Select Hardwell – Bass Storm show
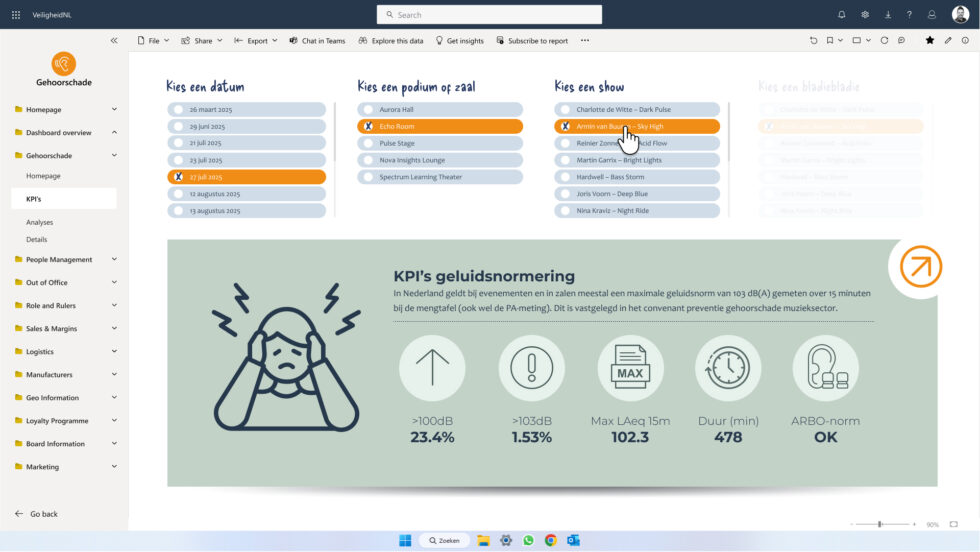Viewport: 980px width, 552px height. pyautogui.click(x=636, y=177)
